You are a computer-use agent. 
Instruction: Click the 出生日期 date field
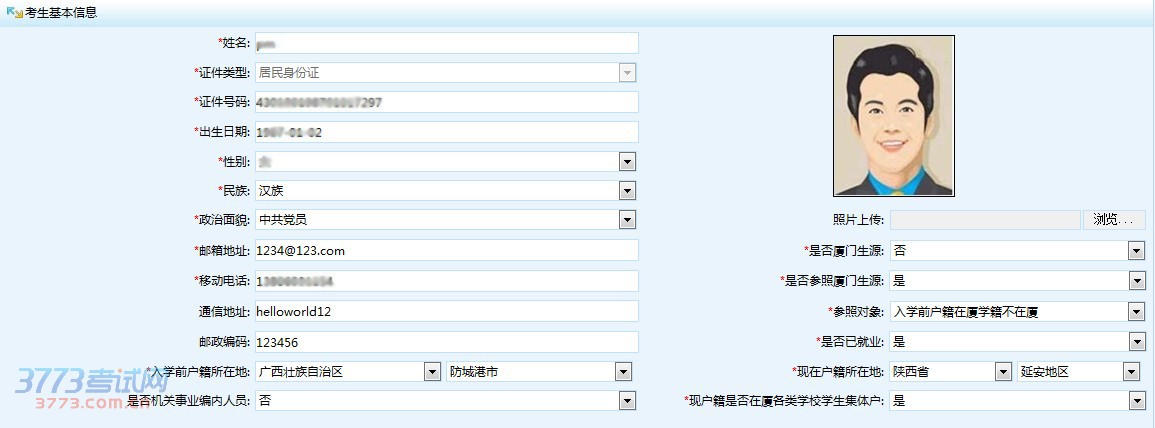446,132
